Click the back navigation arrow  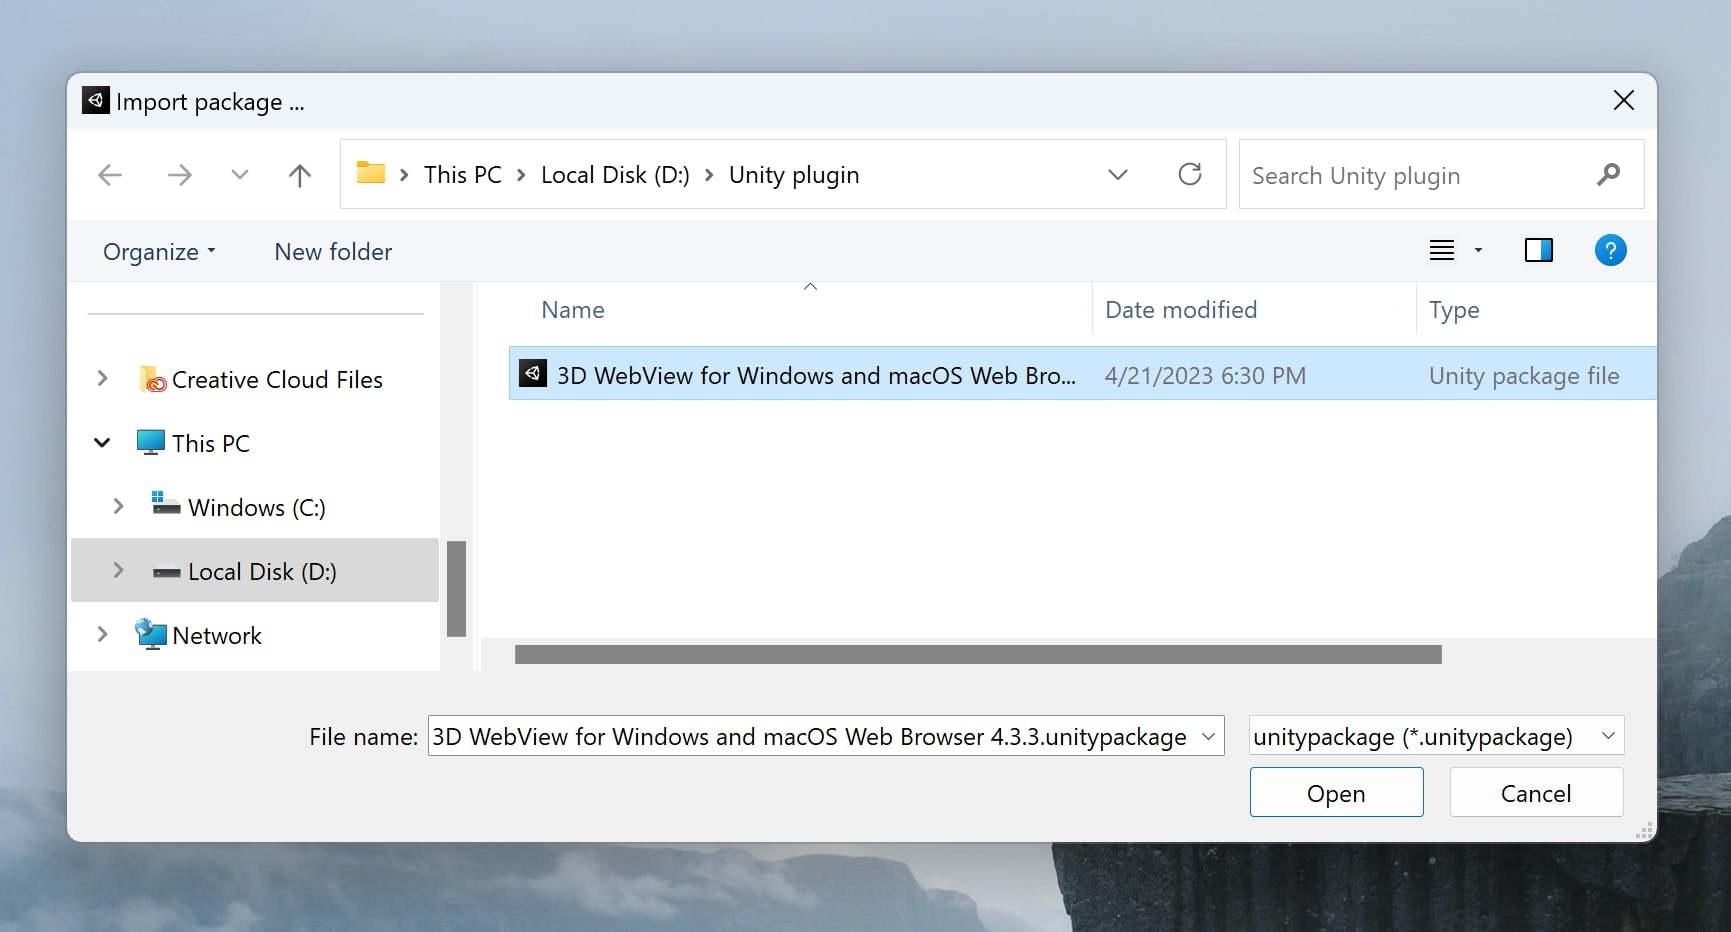pos(110,174)
